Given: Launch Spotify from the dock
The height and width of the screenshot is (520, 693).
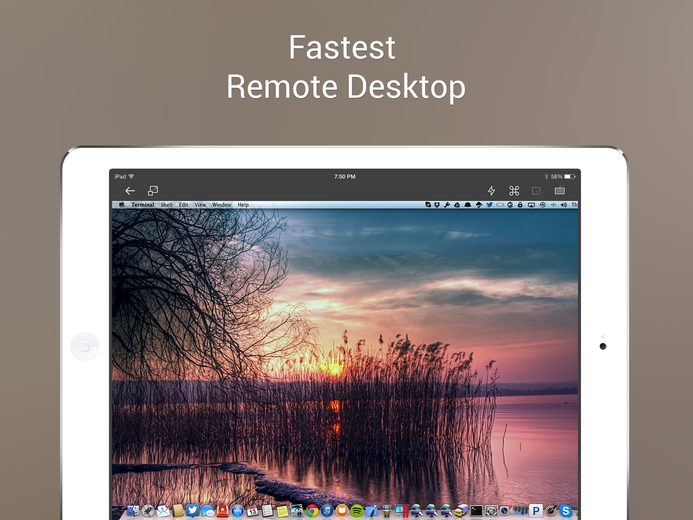Looking at the screenshot, I should tap(357, 511).
